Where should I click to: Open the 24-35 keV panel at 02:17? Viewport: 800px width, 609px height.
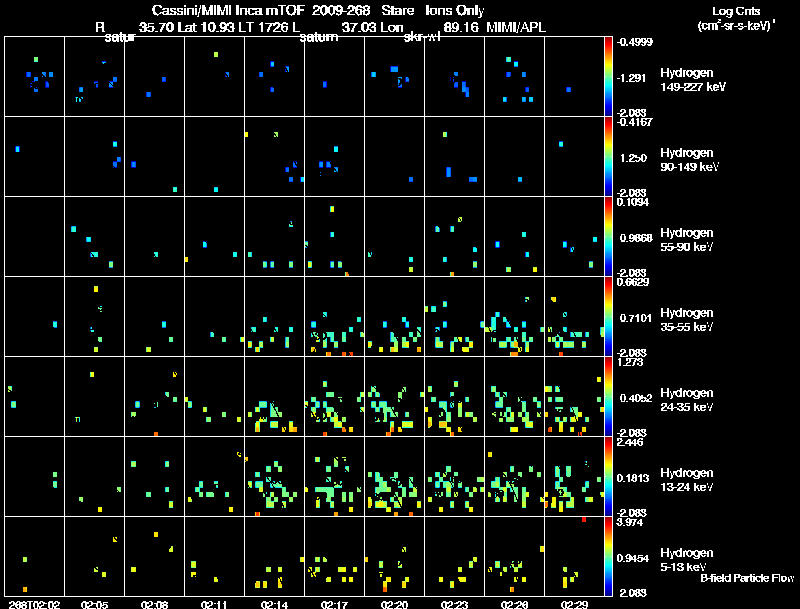[x=334, y=396]
